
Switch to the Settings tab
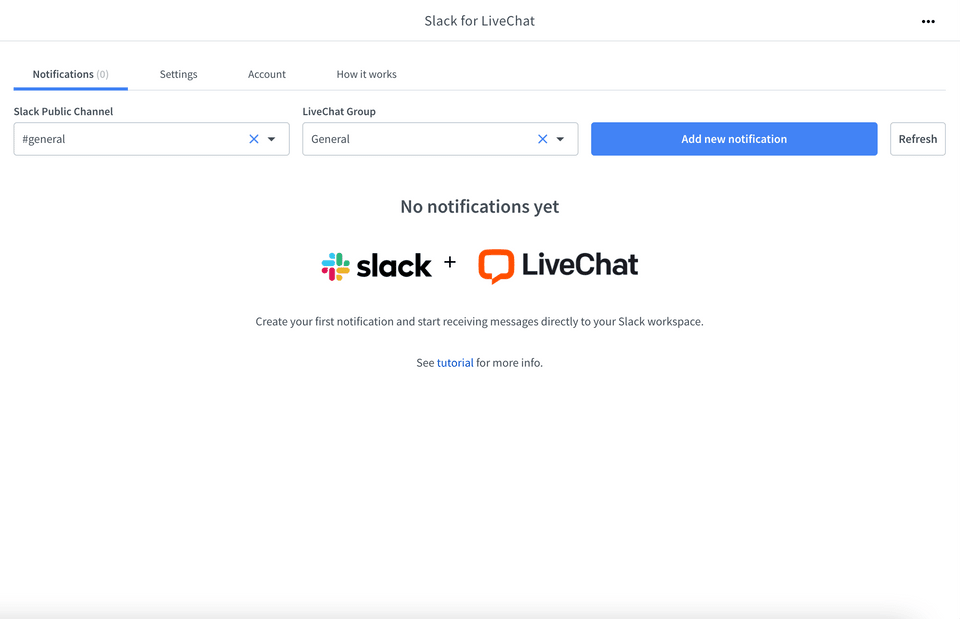pos(178,74)
